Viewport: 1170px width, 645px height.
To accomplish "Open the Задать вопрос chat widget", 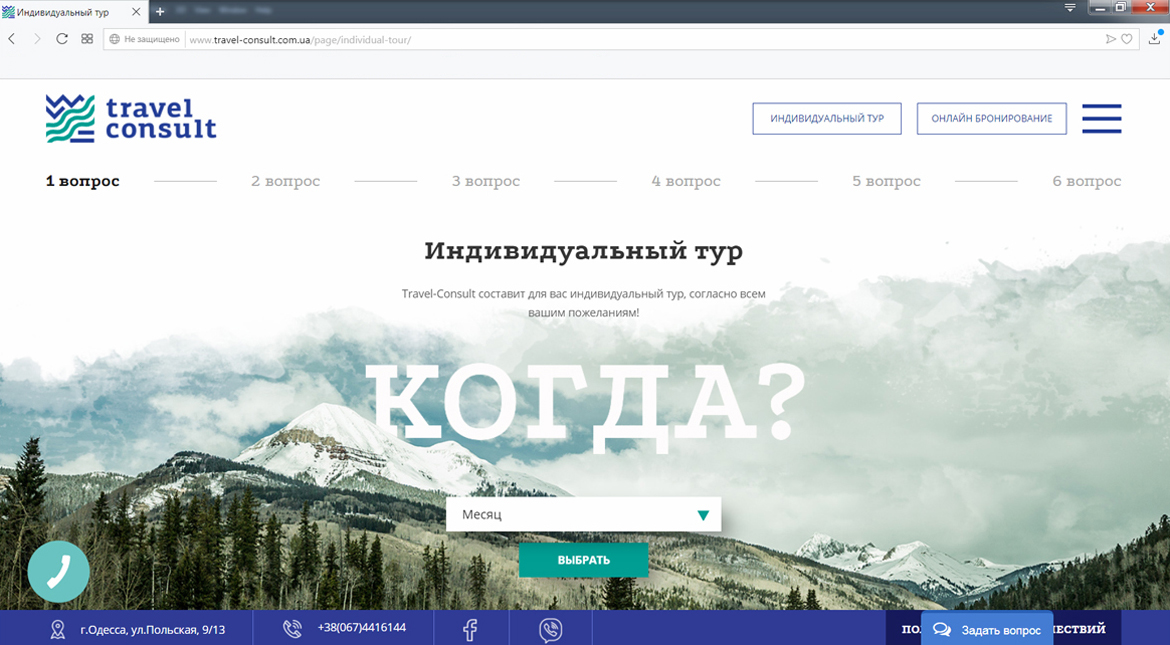I will [x=987, y=630].
